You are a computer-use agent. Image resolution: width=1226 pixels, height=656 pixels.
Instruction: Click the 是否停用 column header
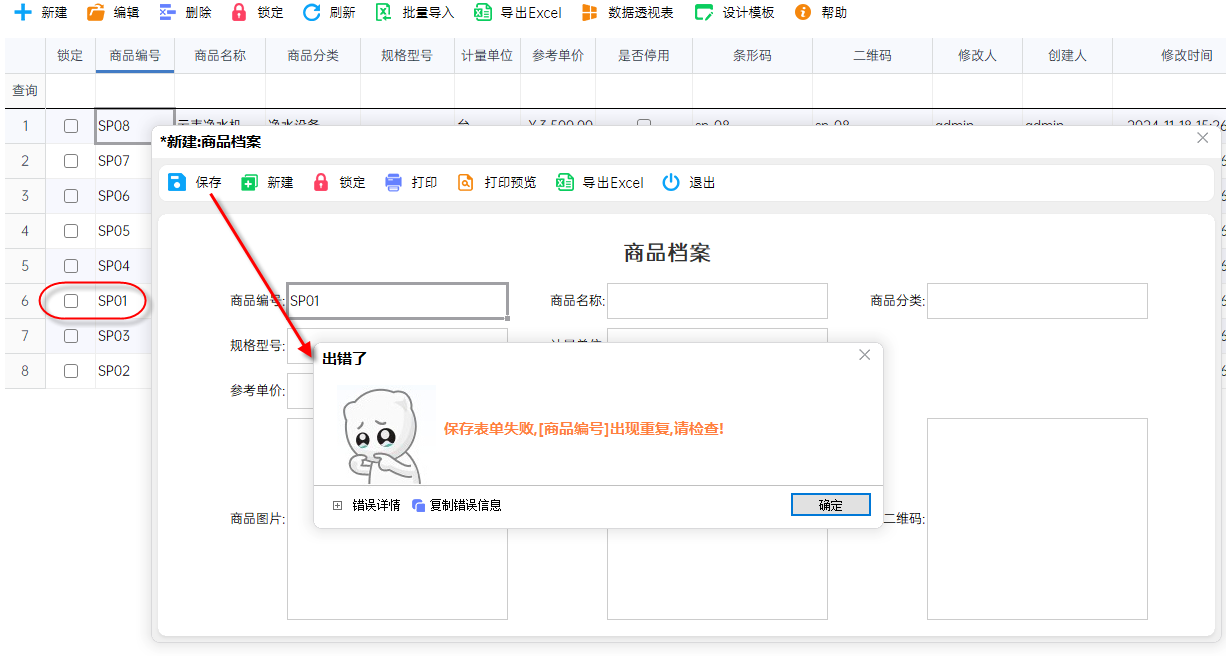(644, 56)
